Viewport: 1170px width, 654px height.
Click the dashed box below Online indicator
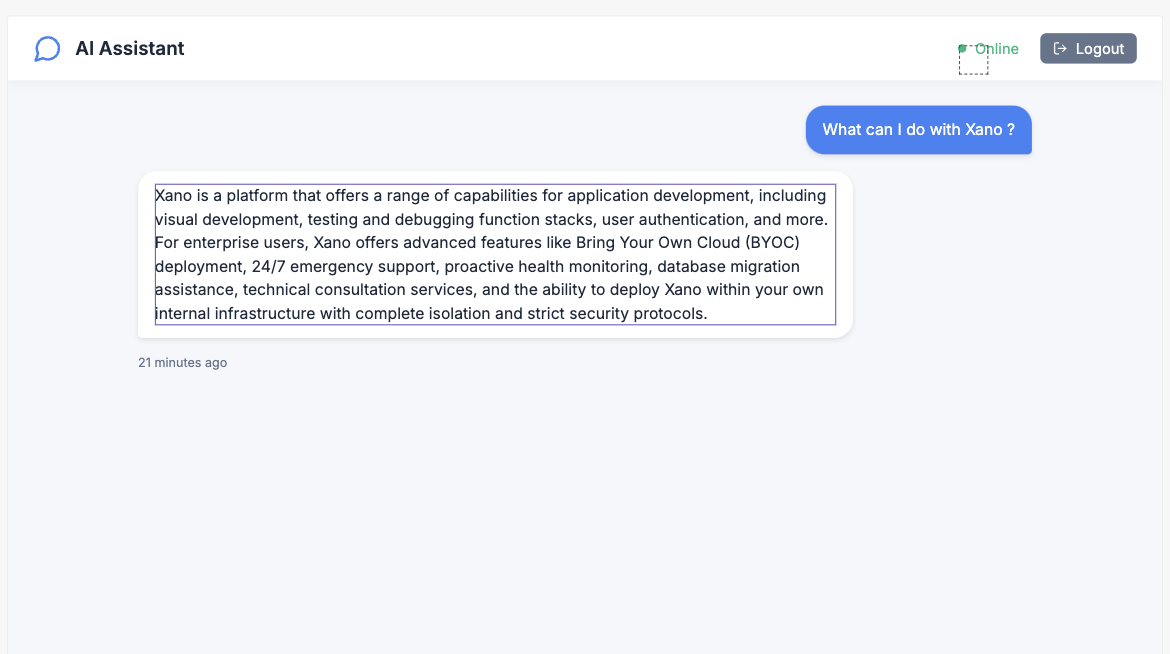(973, 62)
